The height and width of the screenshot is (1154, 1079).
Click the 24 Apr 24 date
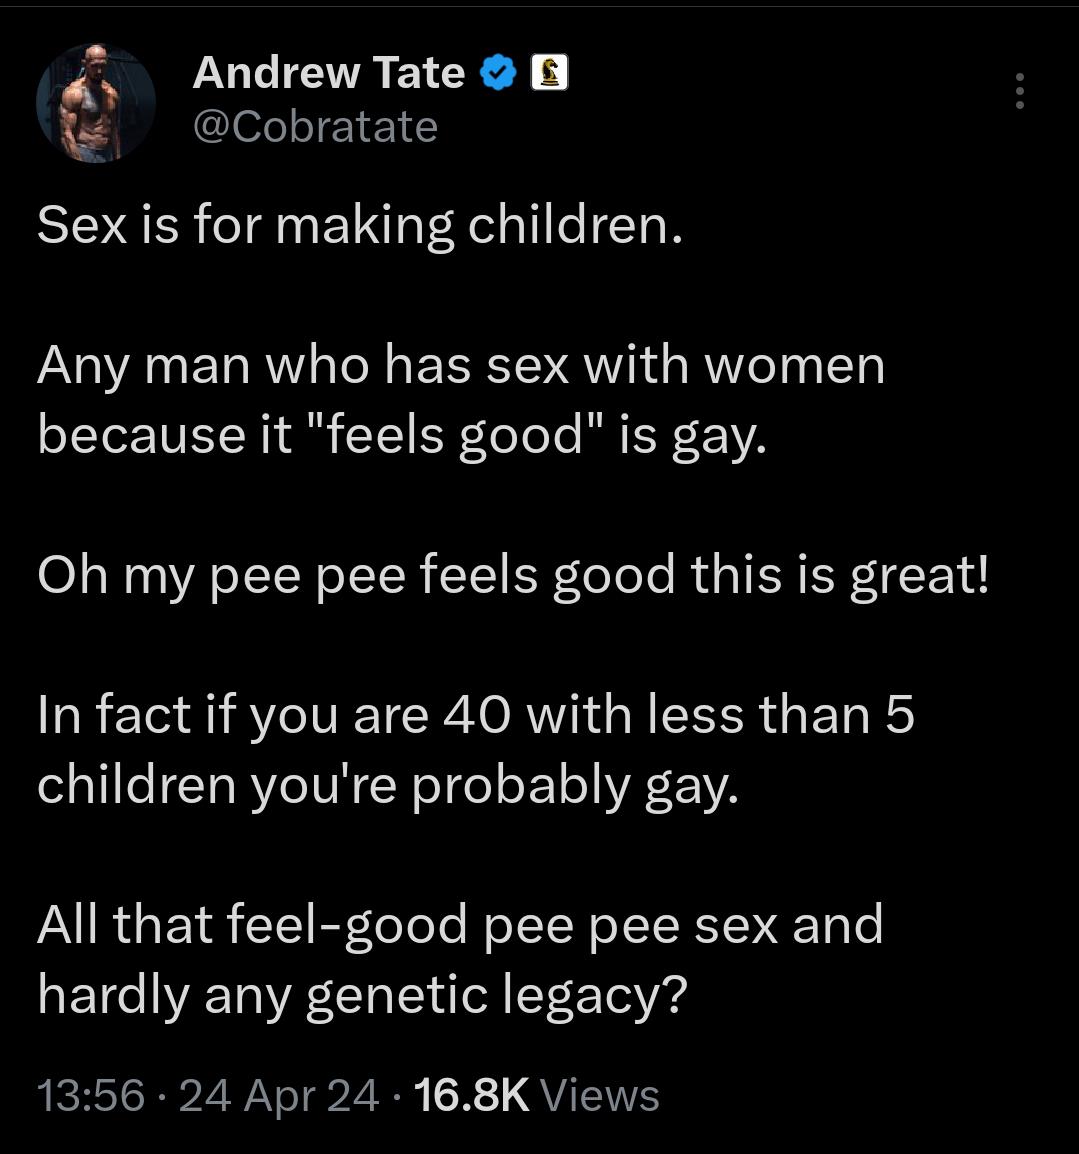[x=279, y=1095]
